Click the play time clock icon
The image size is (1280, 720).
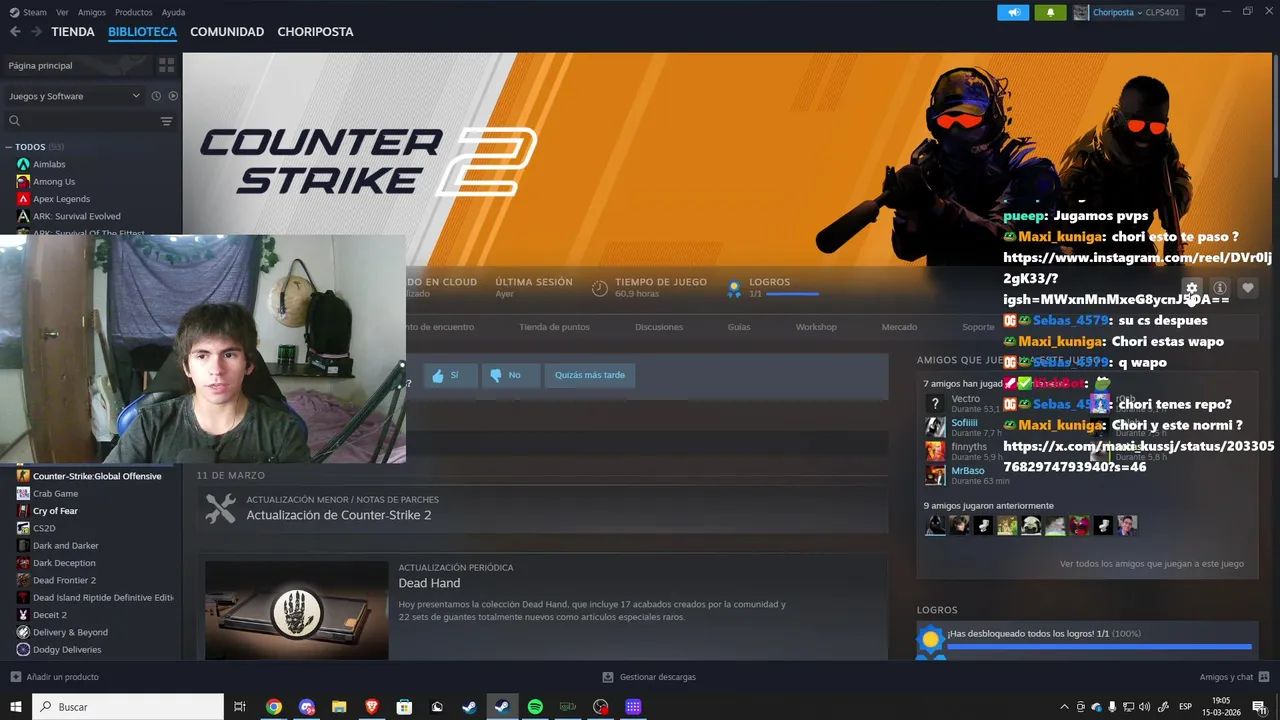(x=599, y=288)
